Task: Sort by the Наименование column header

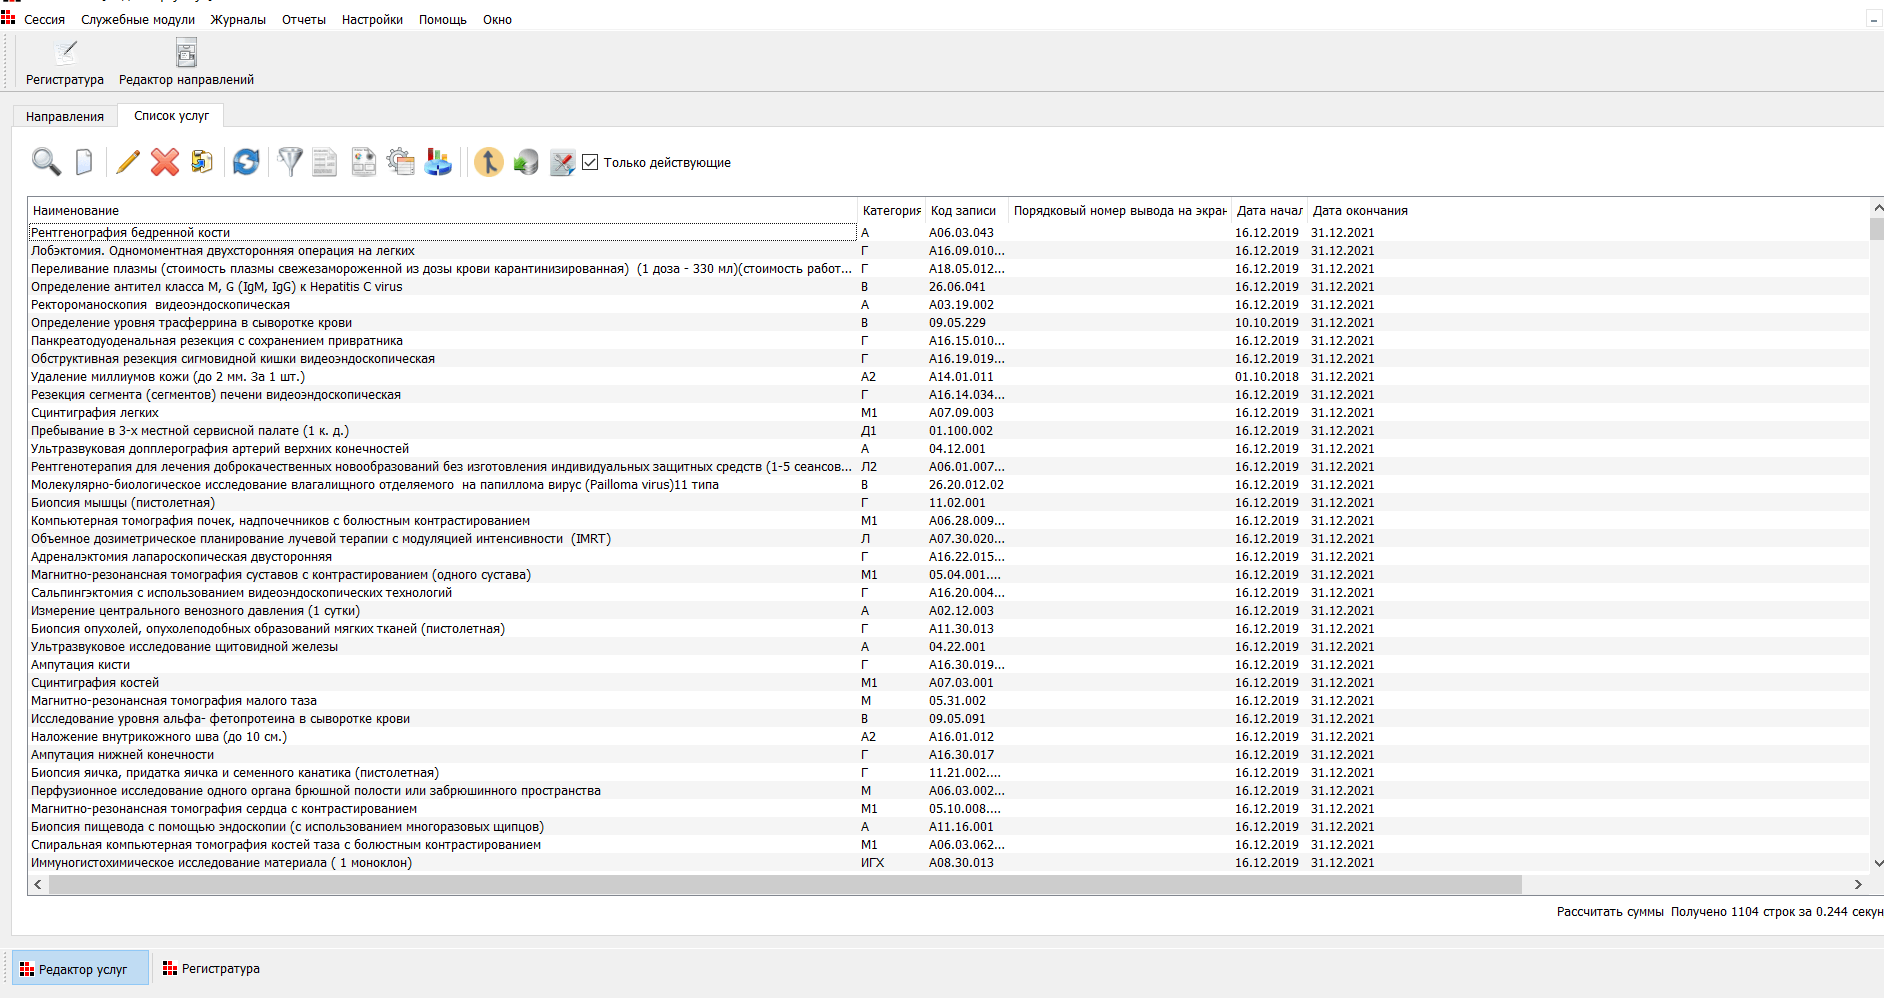Action: pyautogui.click(x=442, y=210)
